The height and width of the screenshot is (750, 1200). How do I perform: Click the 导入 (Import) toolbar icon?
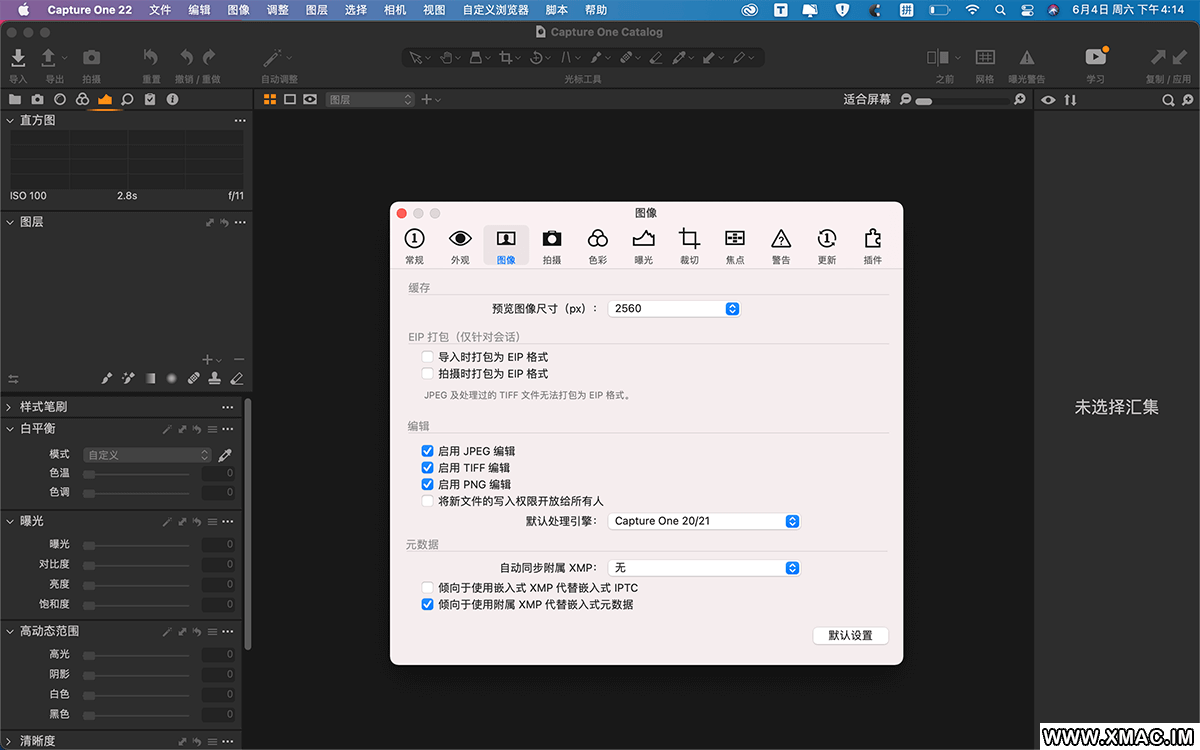(x=18, y=58)
